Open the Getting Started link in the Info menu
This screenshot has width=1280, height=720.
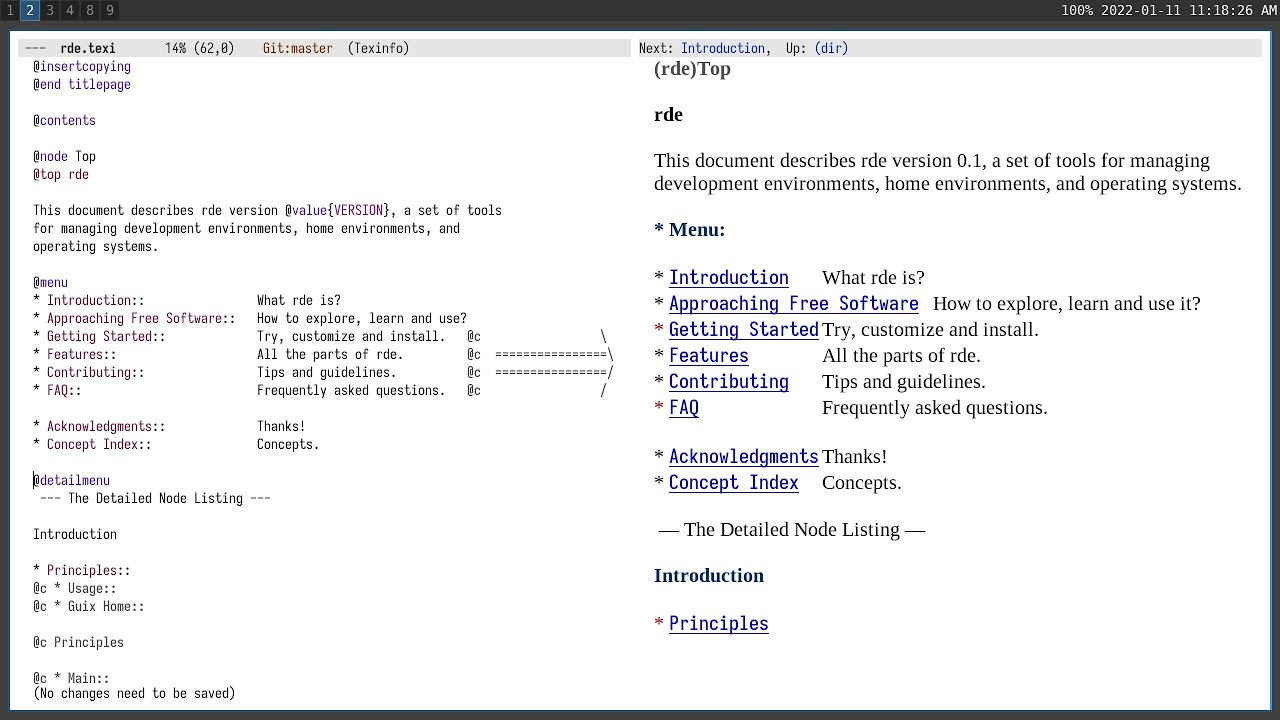pyautogui.click(x=744, y=330)
